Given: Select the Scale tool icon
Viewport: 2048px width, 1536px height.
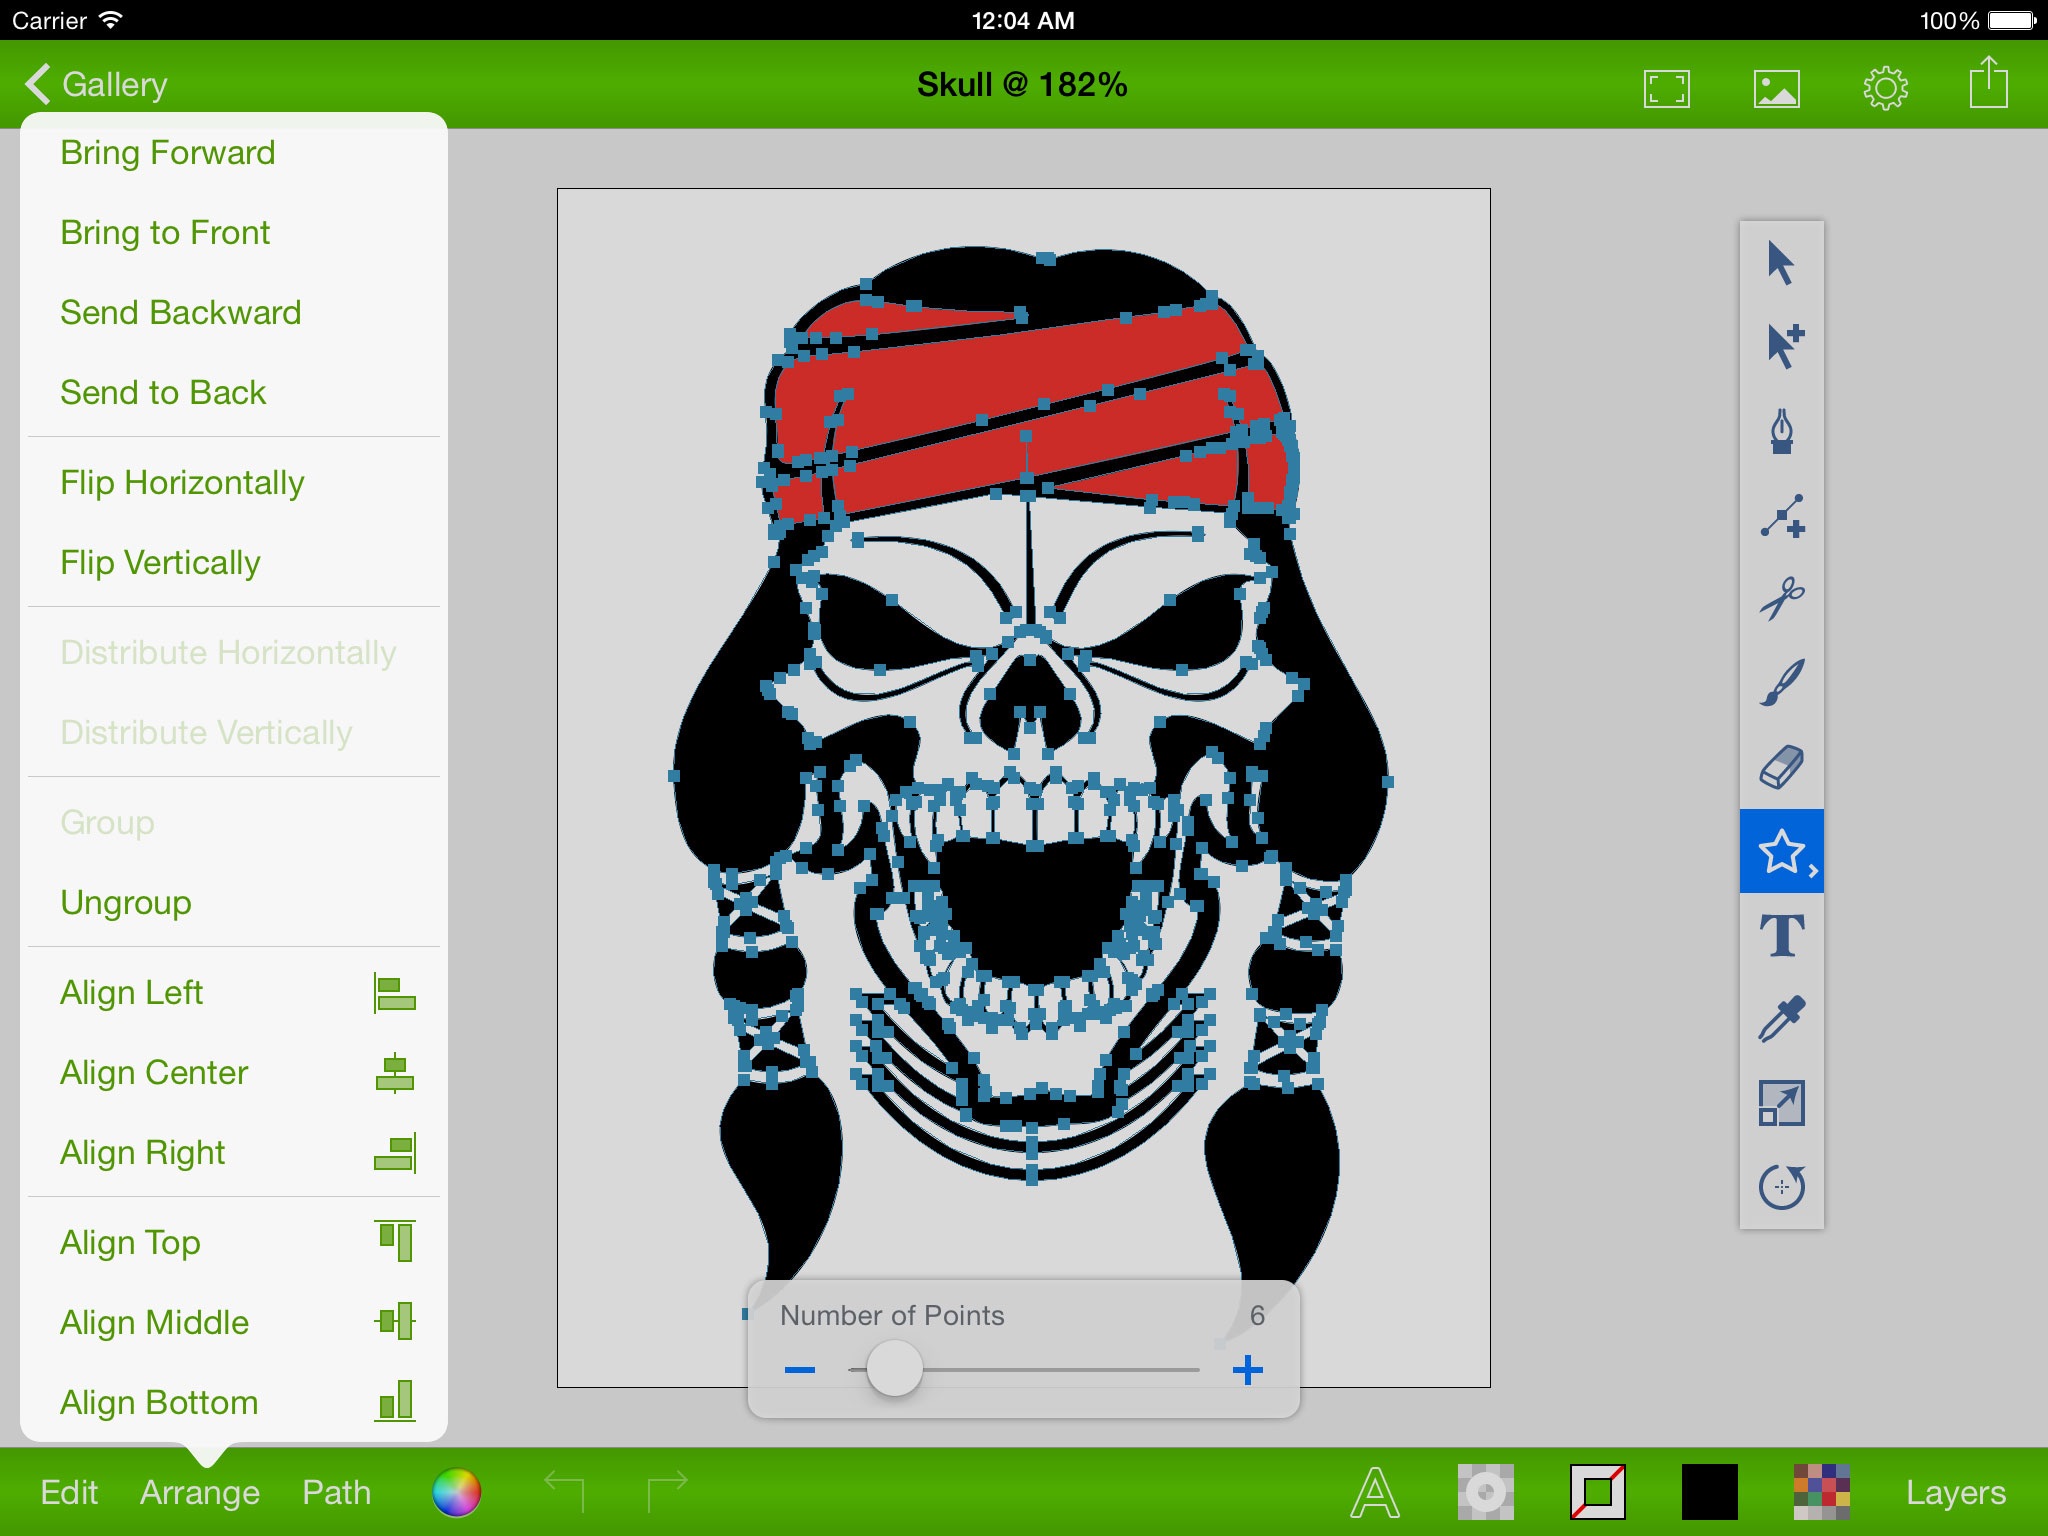Looking at the screenshot, I should (x=1781, y=1103).
